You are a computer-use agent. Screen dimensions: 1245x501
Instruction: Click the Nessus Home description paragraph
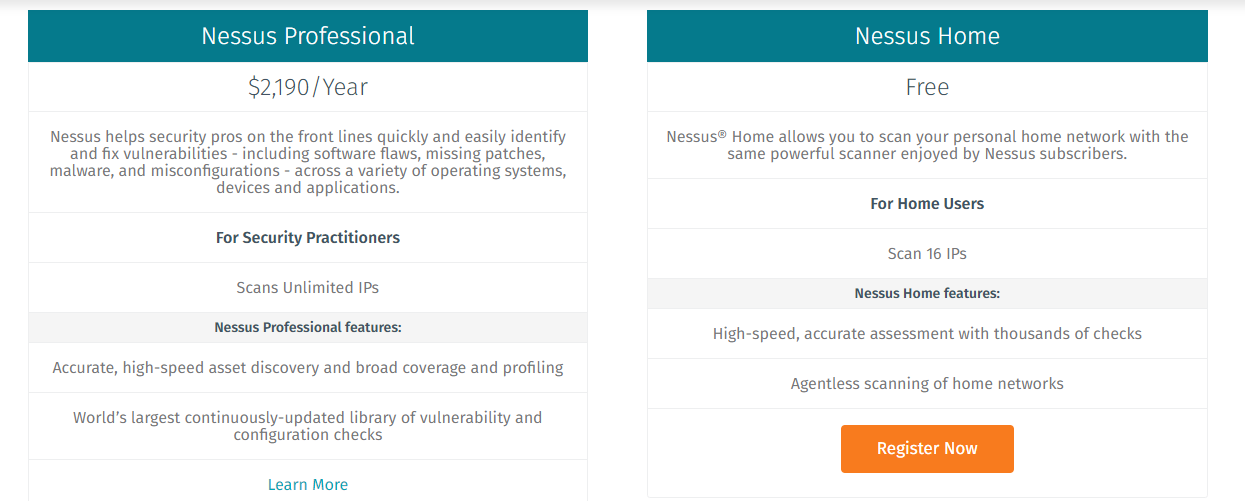click(927, 145)
